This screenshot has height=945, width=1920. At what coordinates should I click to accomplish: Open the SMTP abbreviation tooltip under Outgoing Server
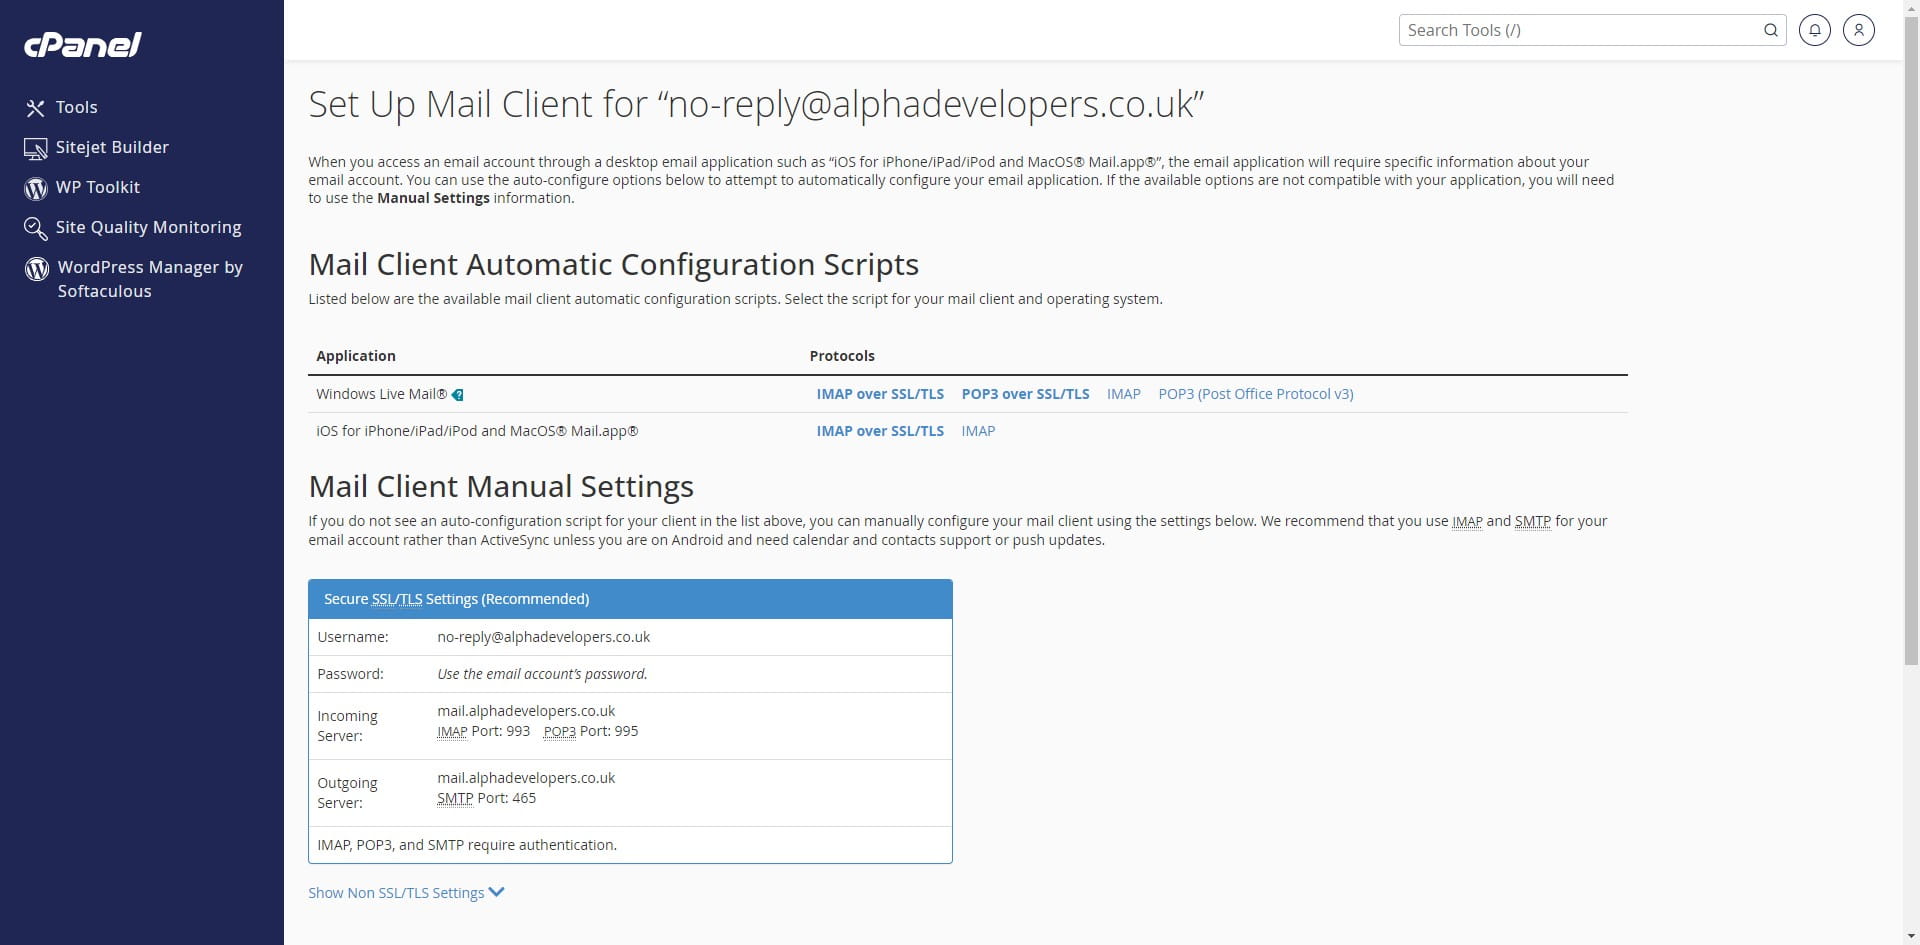pos(455,798)
